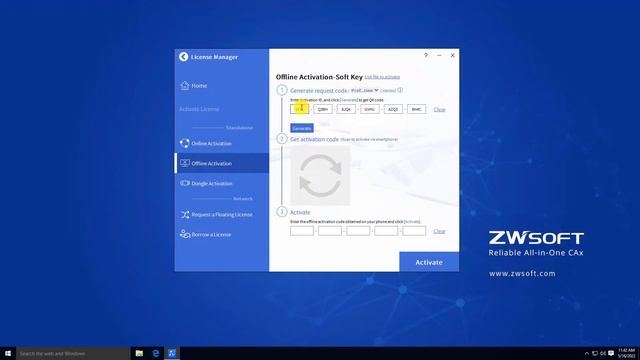Close the License Manager window

click(x=453, y=55)
